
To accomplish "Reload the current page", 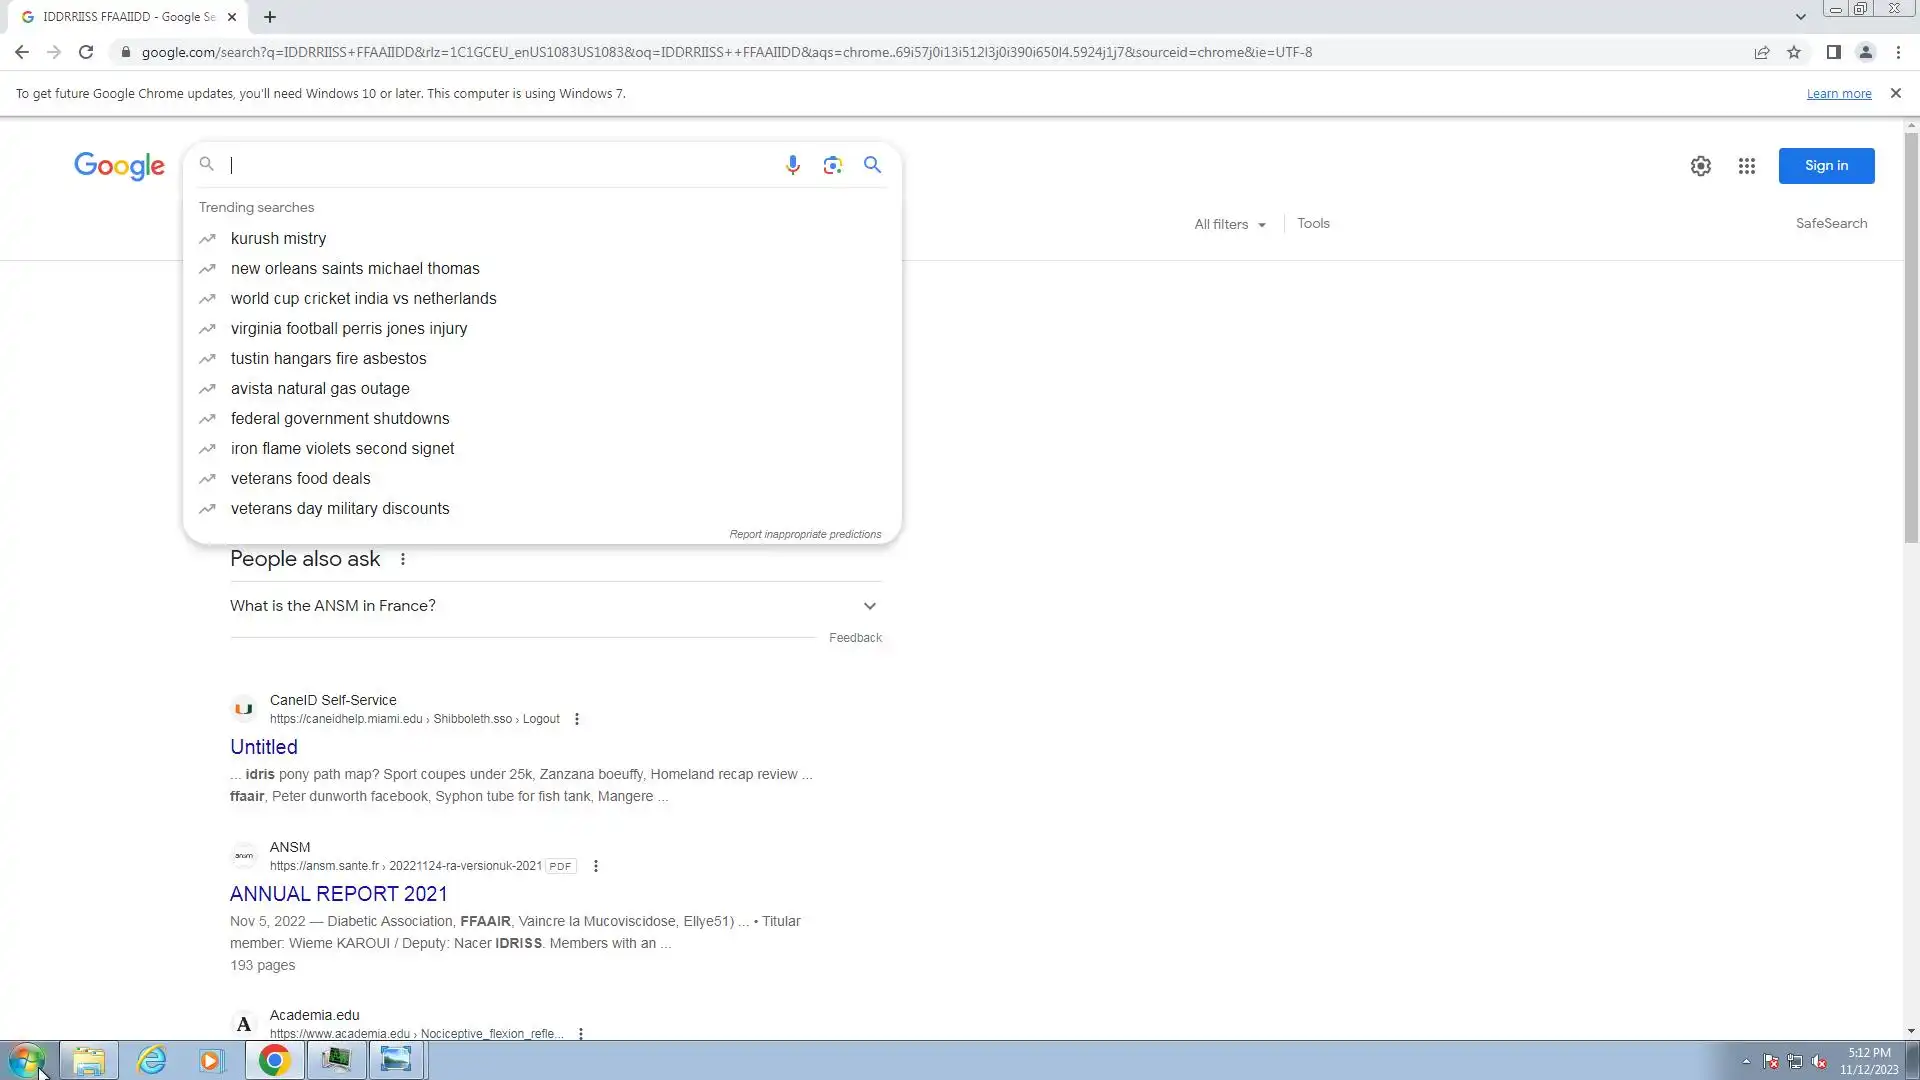I will (86, 52).
